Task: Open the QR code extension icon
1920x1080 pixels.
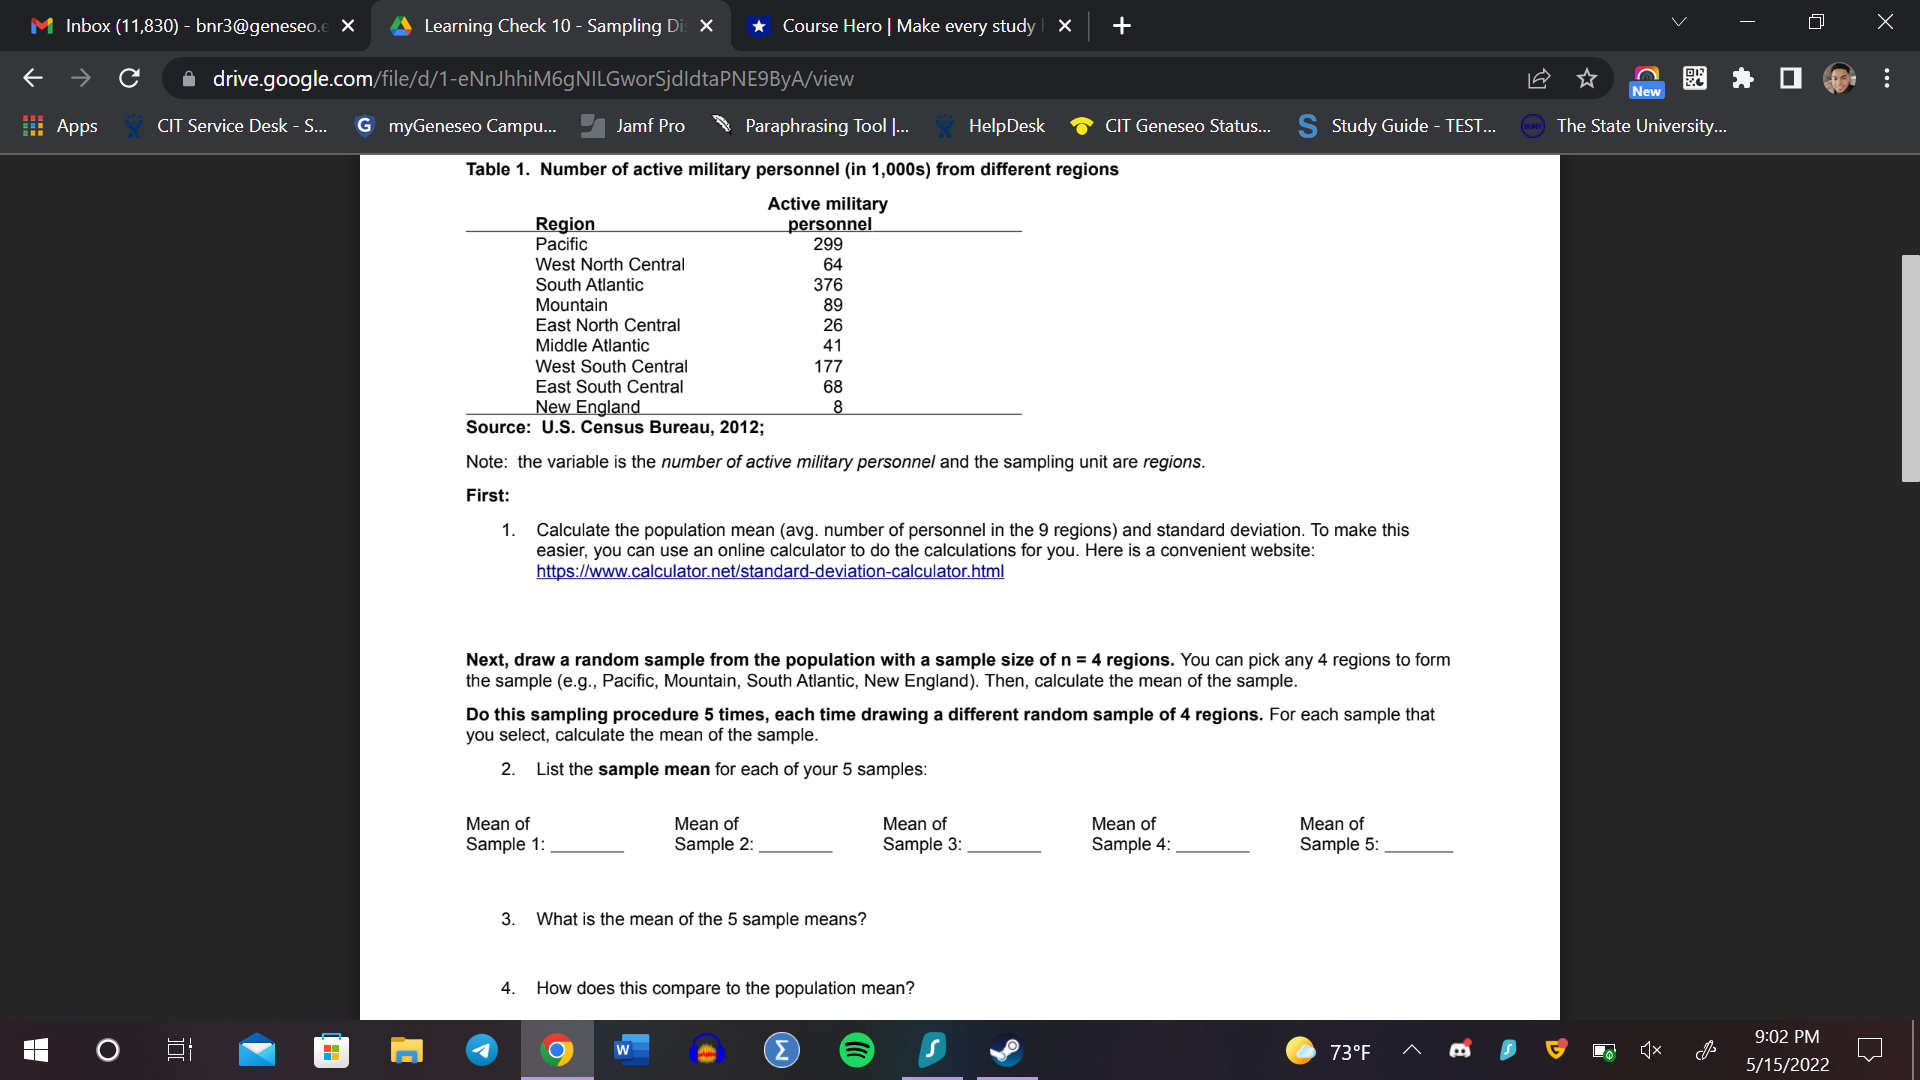Action: tap(1694, 78)
